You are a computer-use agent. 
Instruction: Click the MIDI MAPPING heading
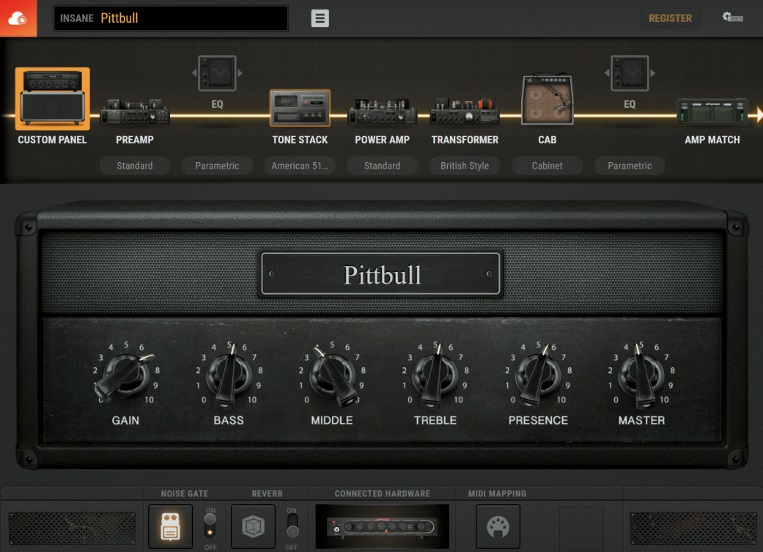click(x=497, y=494)
